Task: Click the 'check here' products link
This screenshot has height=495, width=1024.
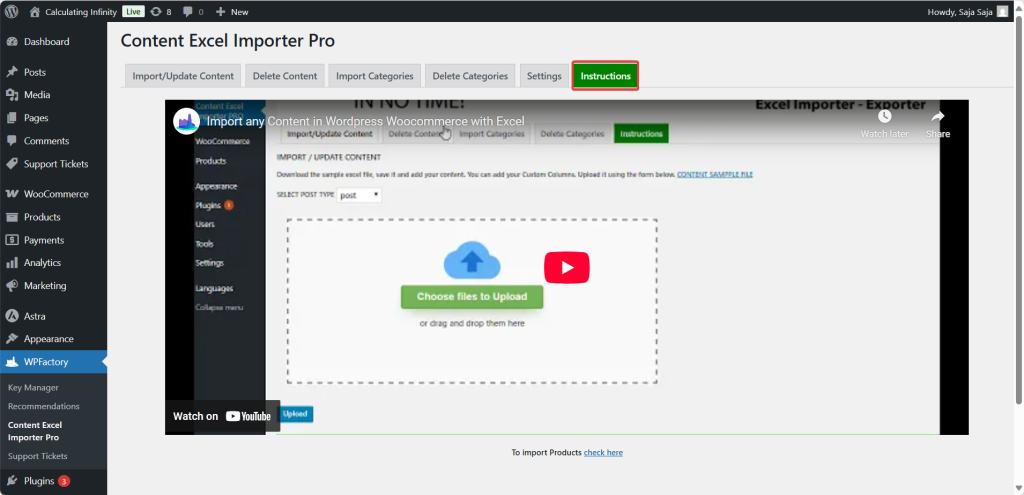Action: pyautogui.click(x=603, y=453)
